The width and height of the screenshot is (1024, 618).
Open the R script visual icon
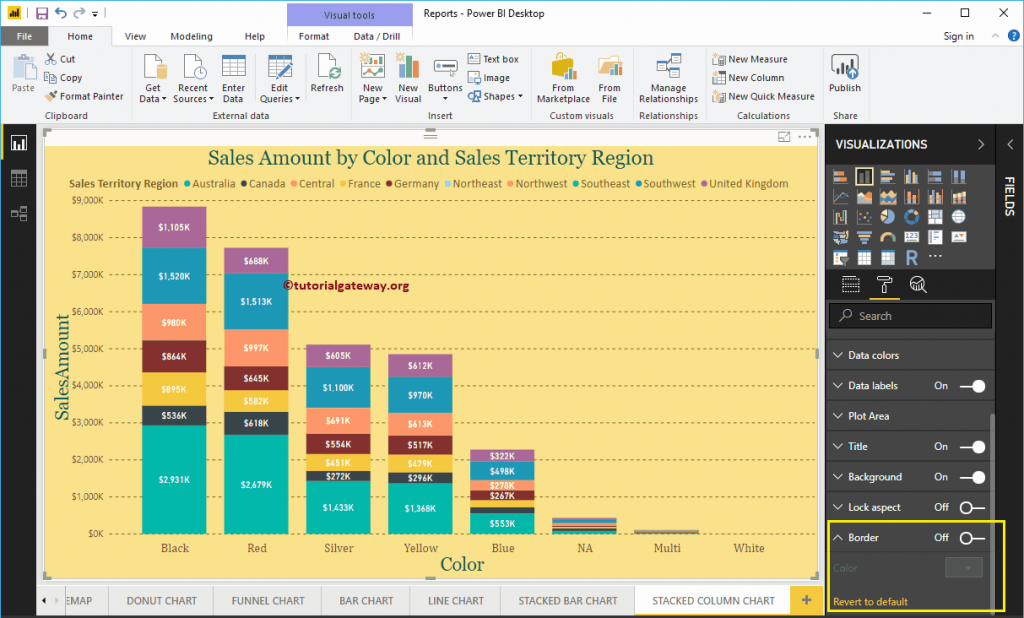[911, 257]
